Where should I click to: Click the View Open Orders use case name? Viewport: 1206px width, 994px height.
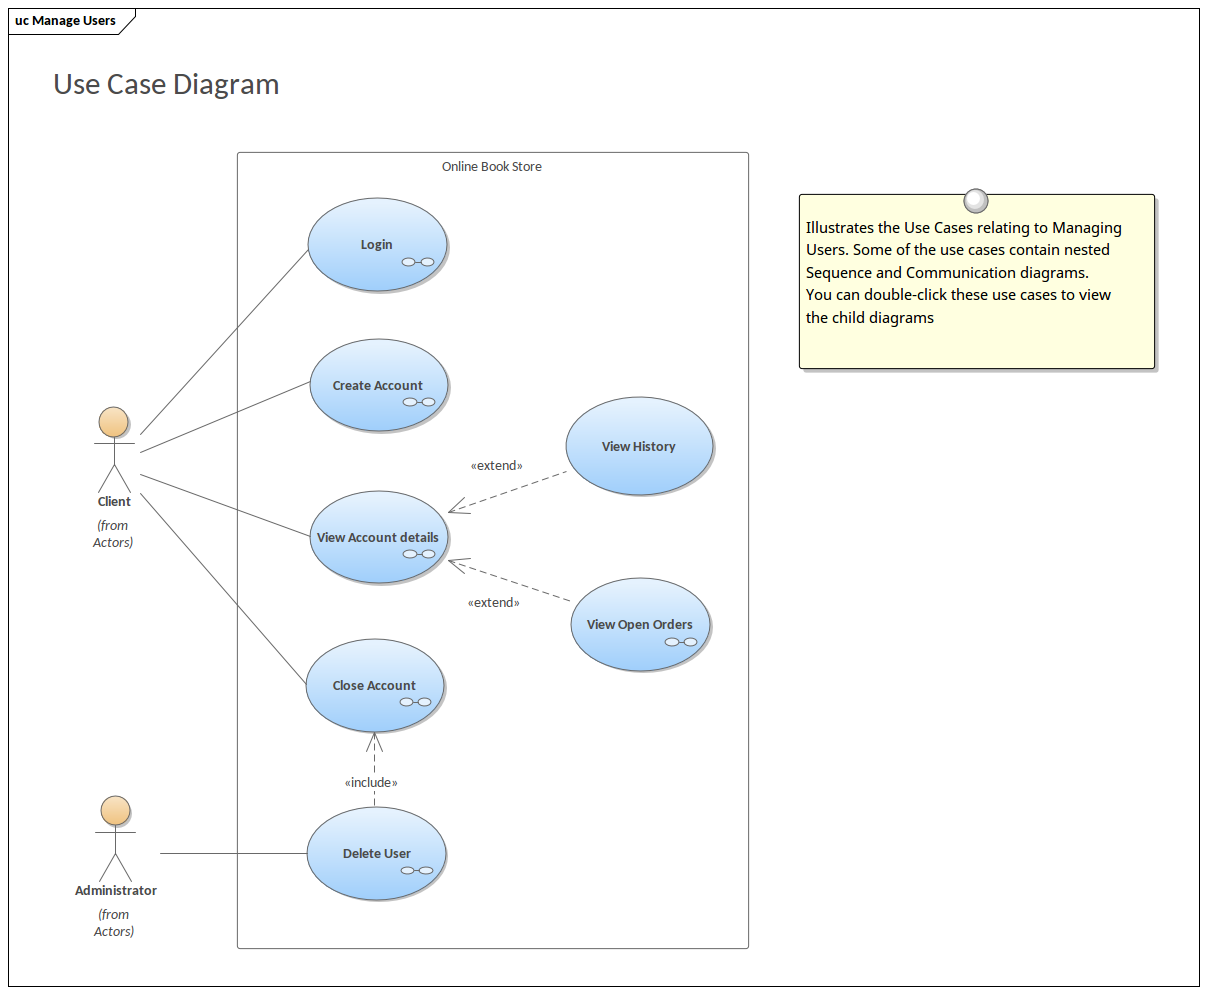pos(639,624)
